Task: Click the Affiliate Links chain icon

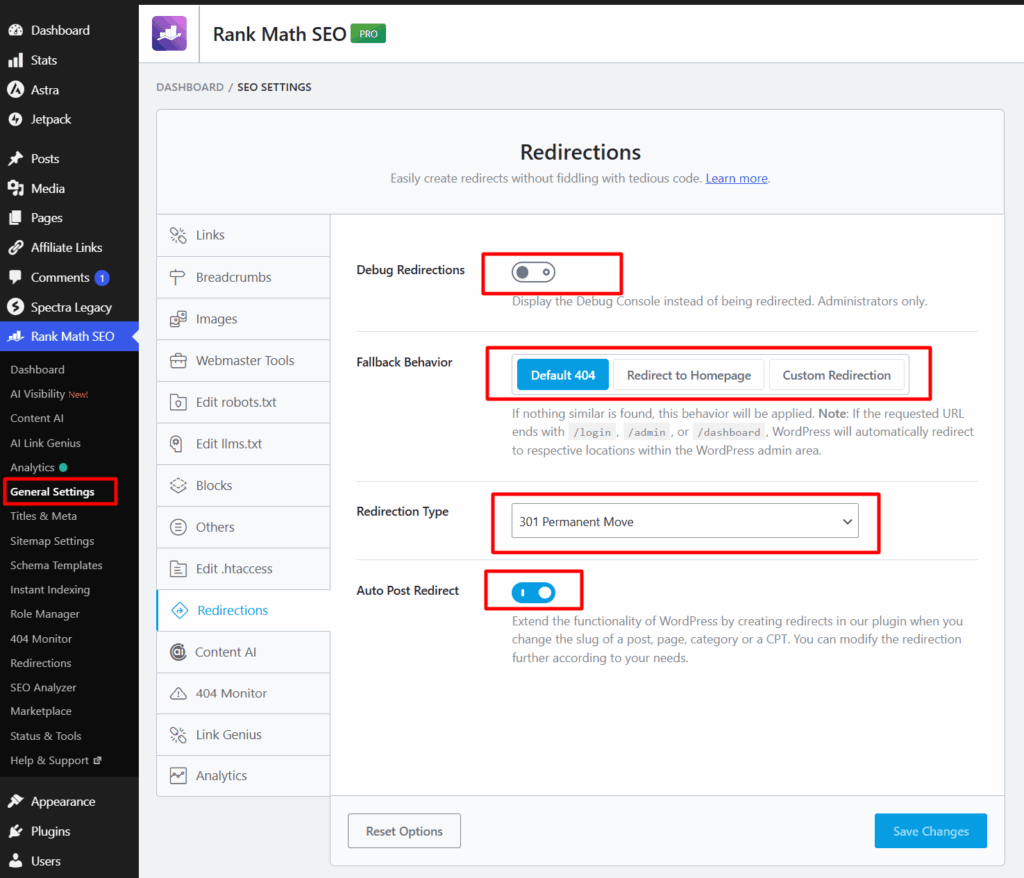Action: point(16,248)
